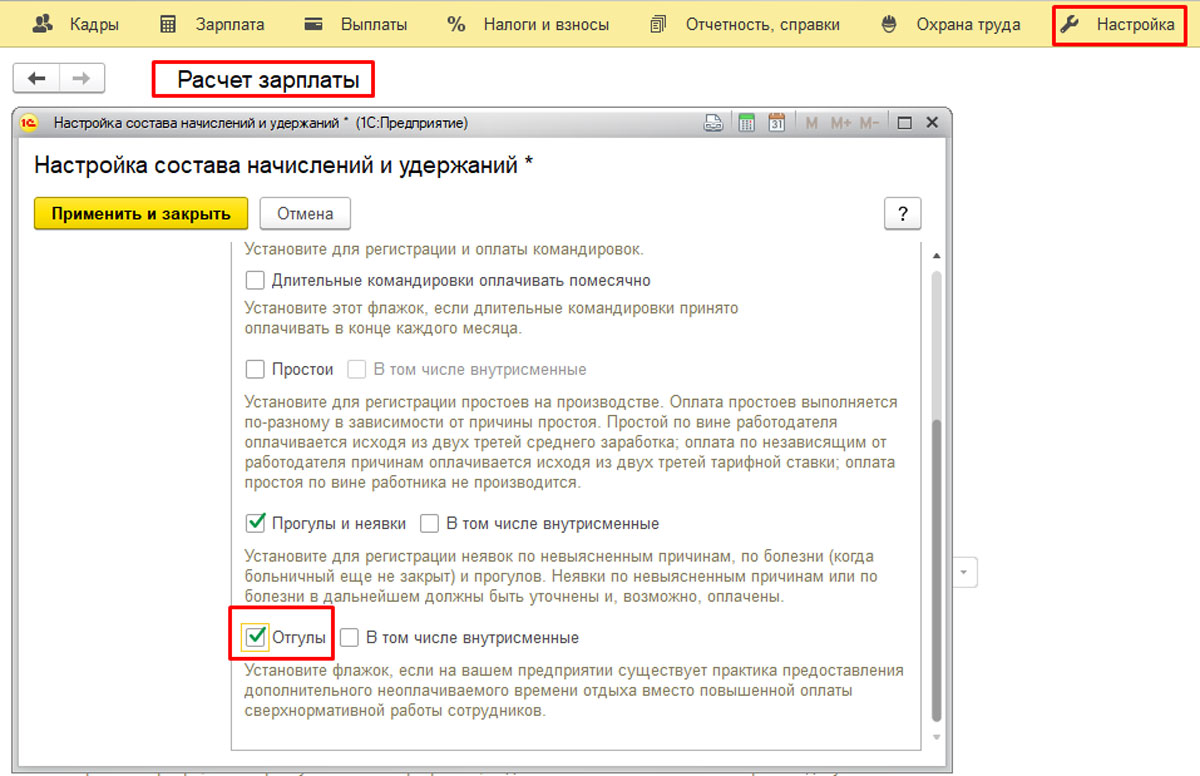Viewport: 1200px width, 776px height.
Task: Toggle Длительные командировки оплачивать помесячно checkbox
Action: pos(256,280)
